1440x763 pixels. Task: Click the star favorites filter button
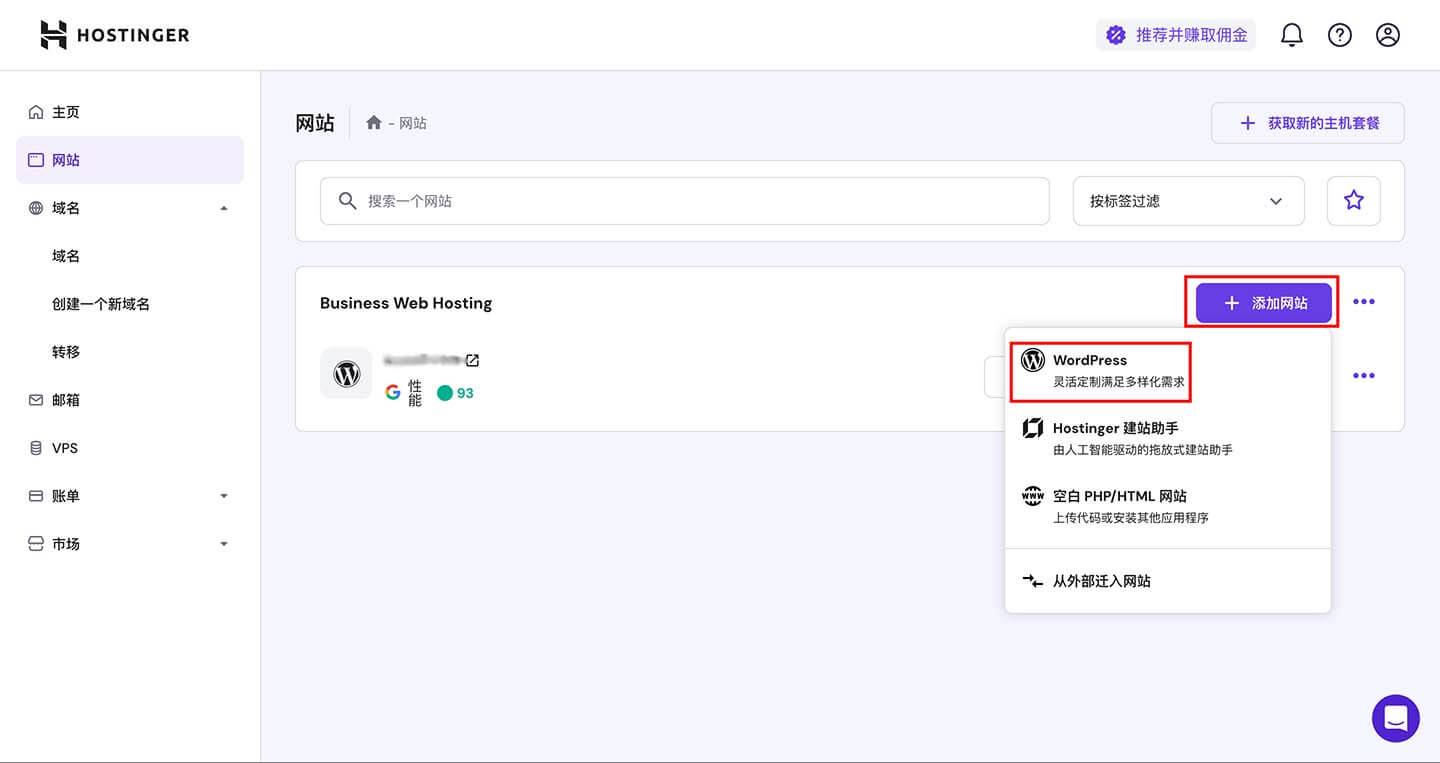[1354, 201]
